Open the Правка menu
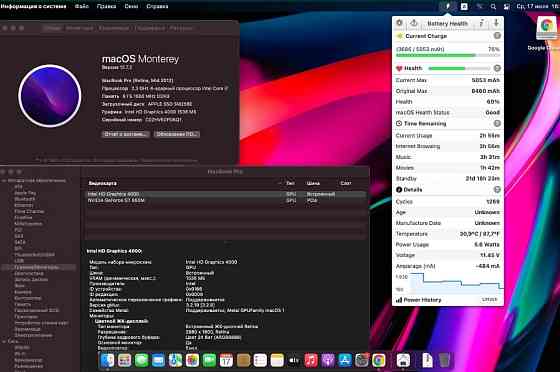This screenshot has width=560, height=372. point(106,6)
